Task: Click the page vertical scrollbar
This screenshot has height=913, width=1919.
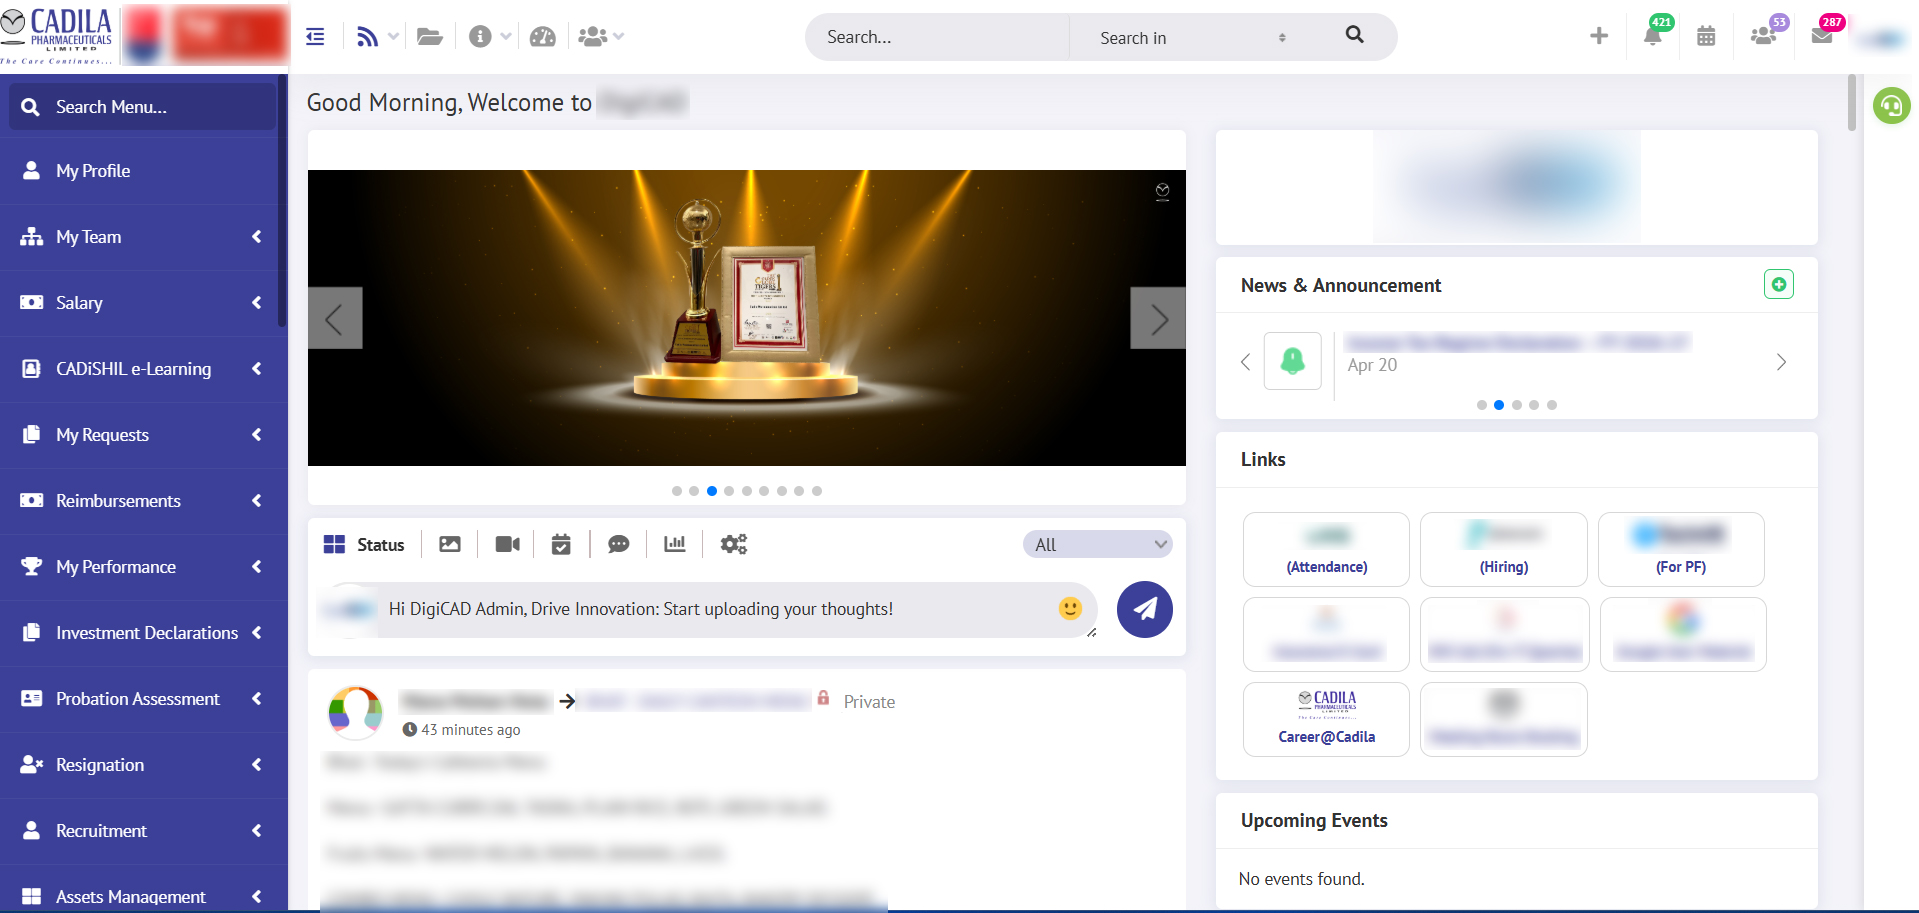Action: point(1851,103)
